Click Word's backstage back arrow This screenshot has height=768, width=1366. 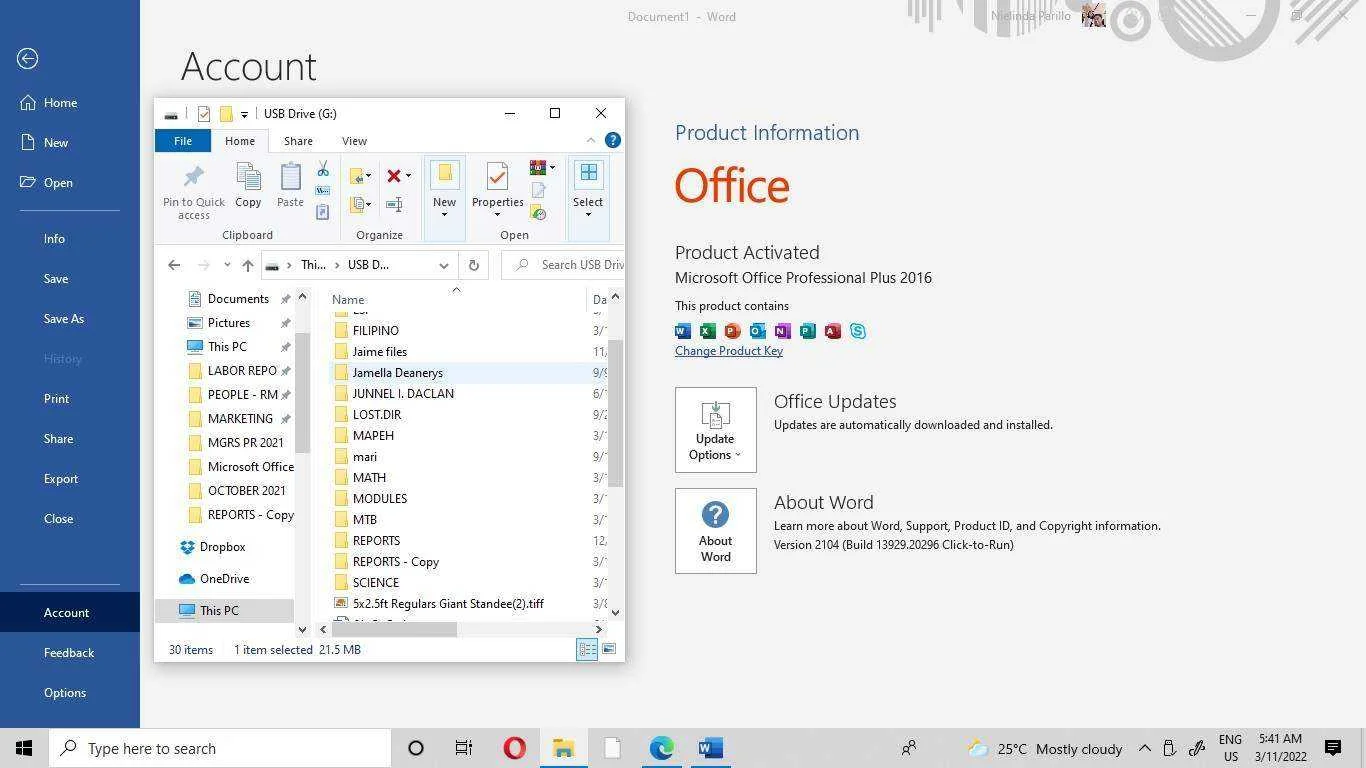pos(28,59)
